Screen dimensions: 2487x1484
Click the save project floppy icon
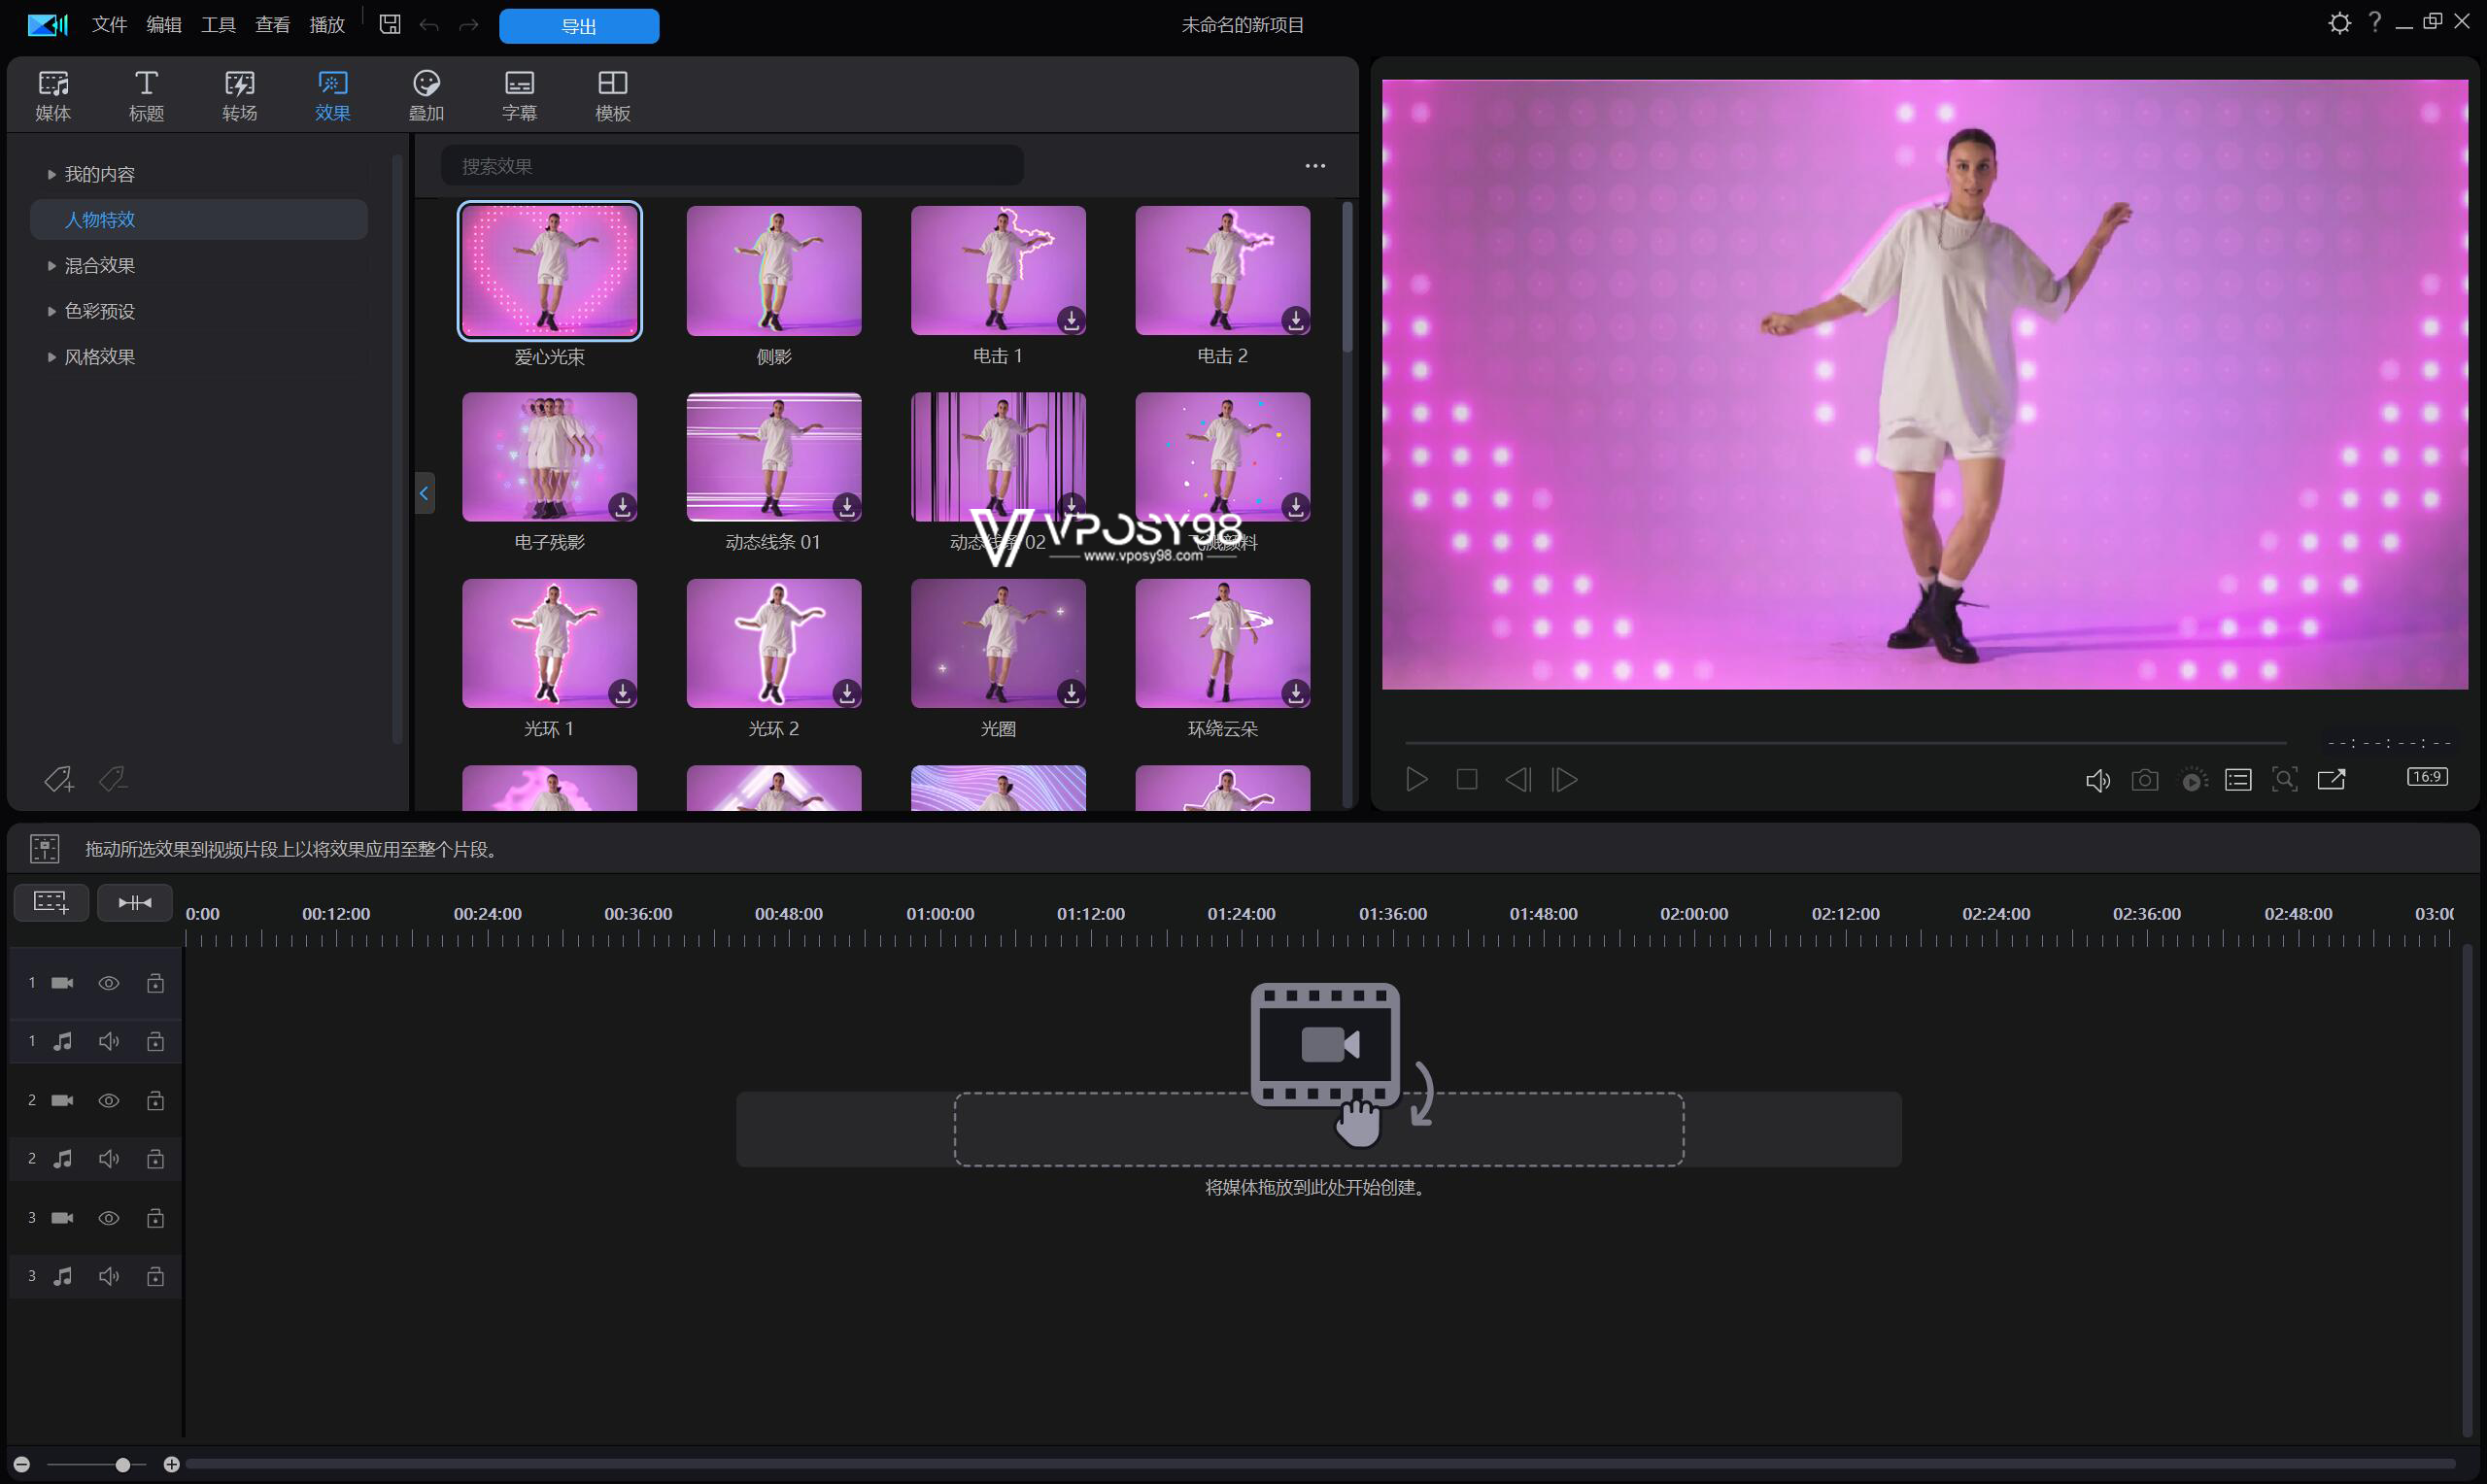click(390, 25)
